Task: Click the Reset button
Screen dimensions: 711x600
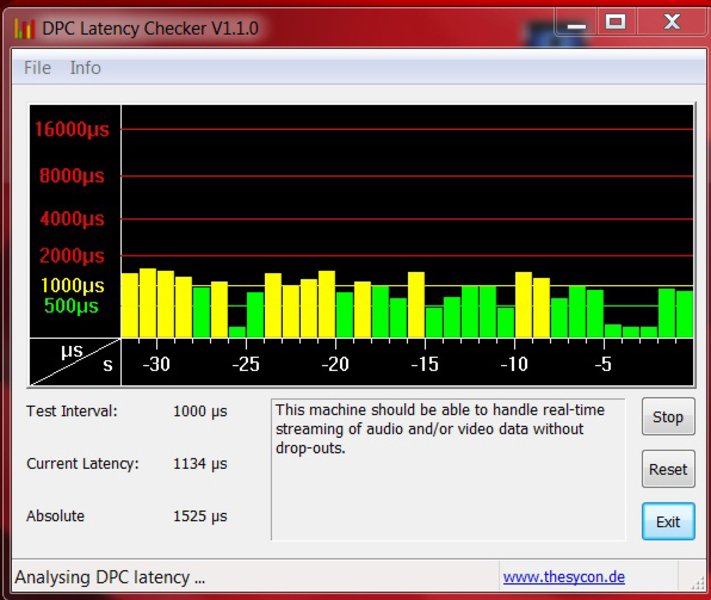Action: tap(668, 469)
